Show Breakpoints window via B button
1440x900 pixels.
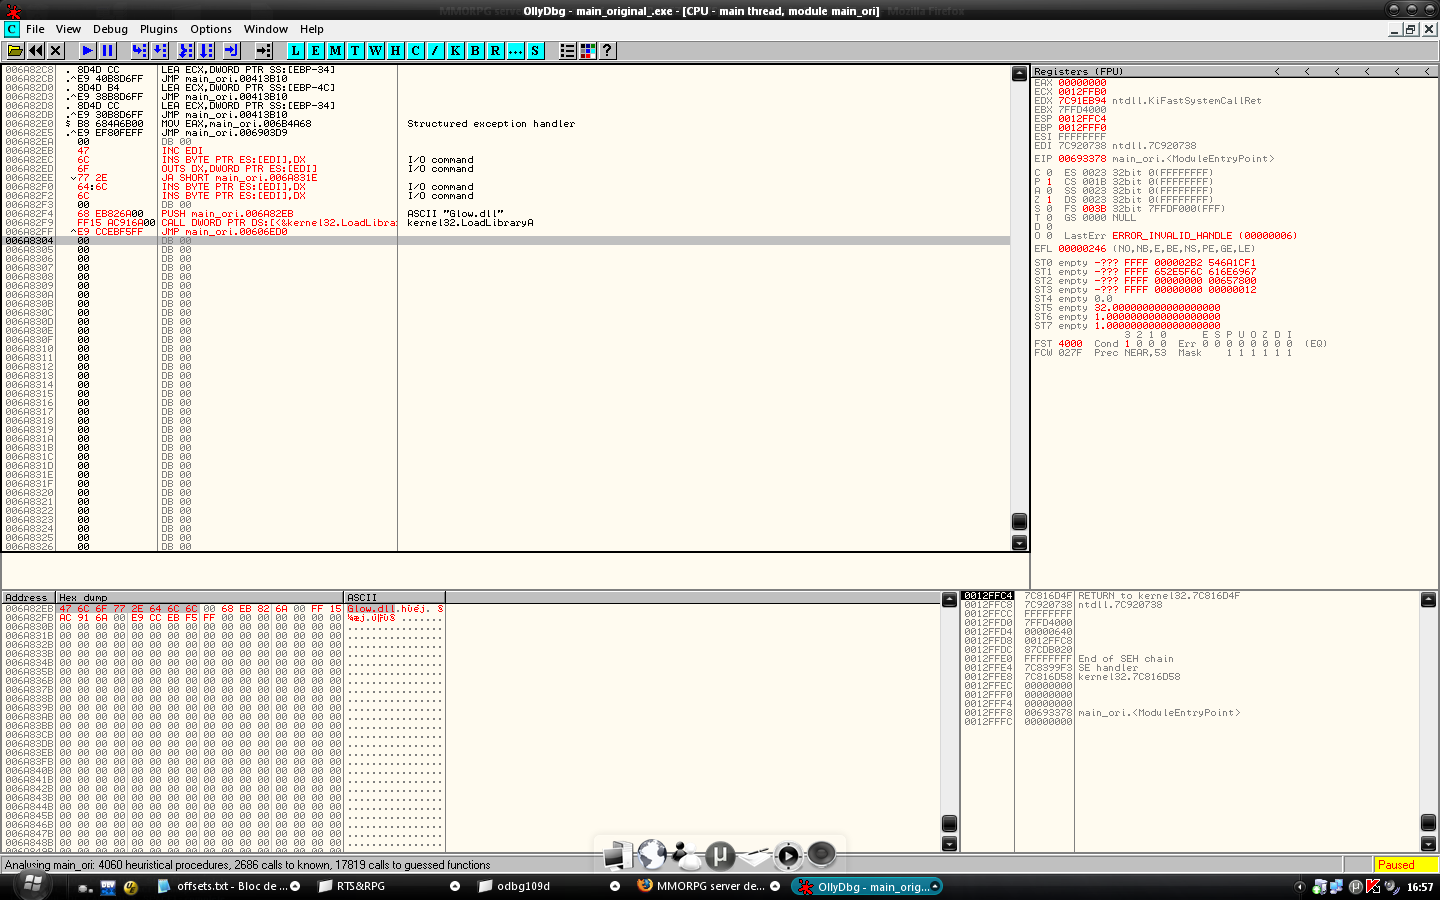click(x=475, y=51)
